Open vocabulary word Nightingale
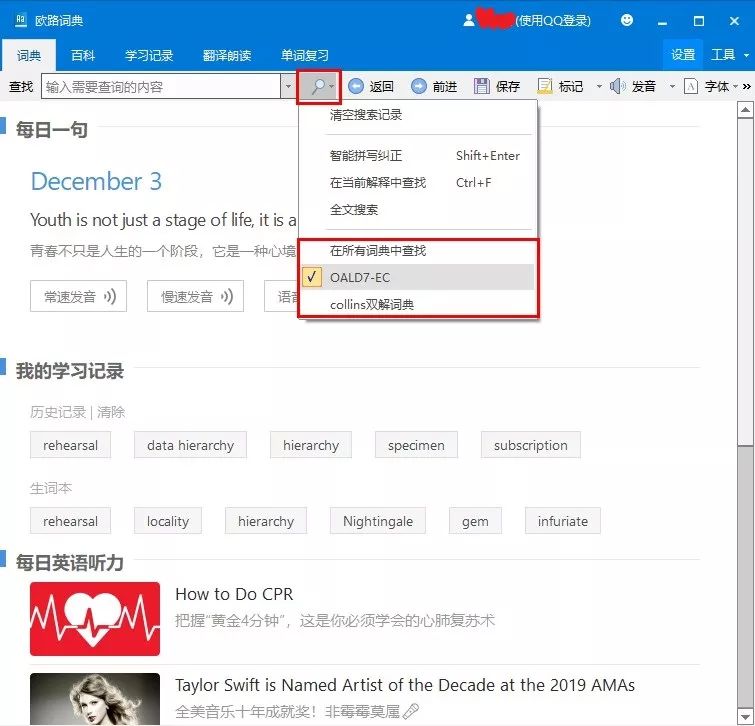 tap(378, 521)
